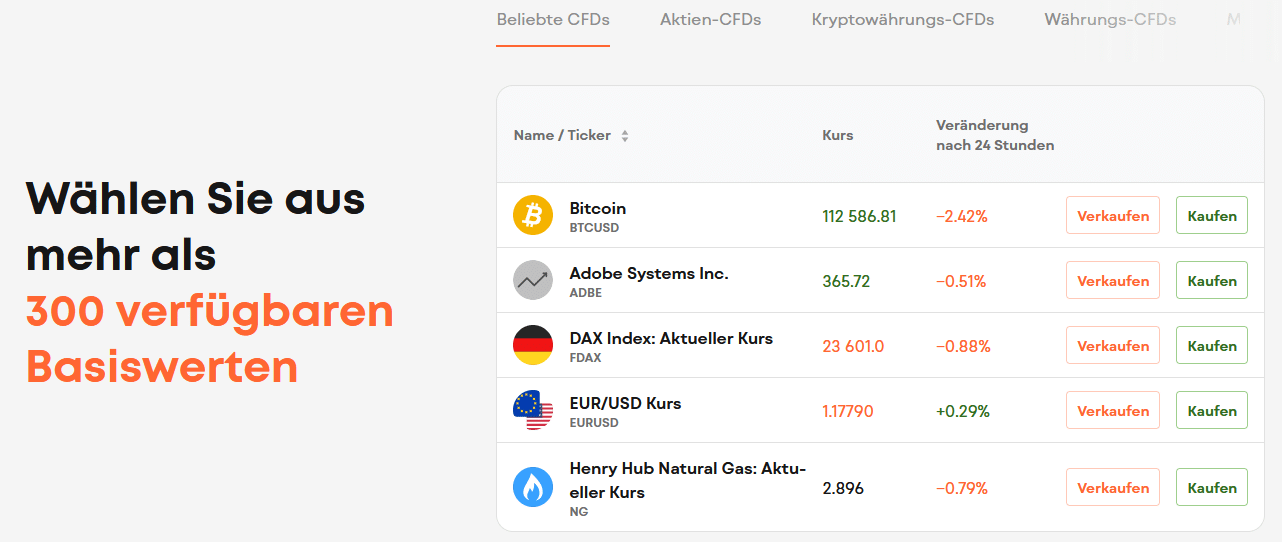Click the BTCUSD ticker text
Viewport: 1282px width, 542px height.
pyautogui.click(x=594, y=228)
